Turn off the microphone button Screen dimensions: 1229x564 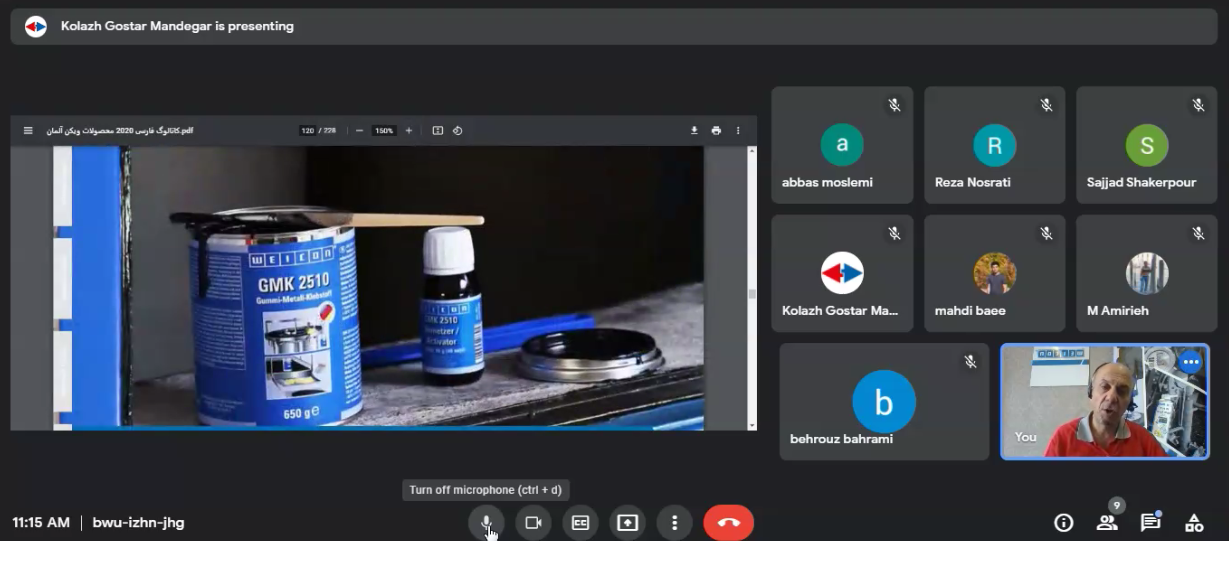click(x=486, y=522)
